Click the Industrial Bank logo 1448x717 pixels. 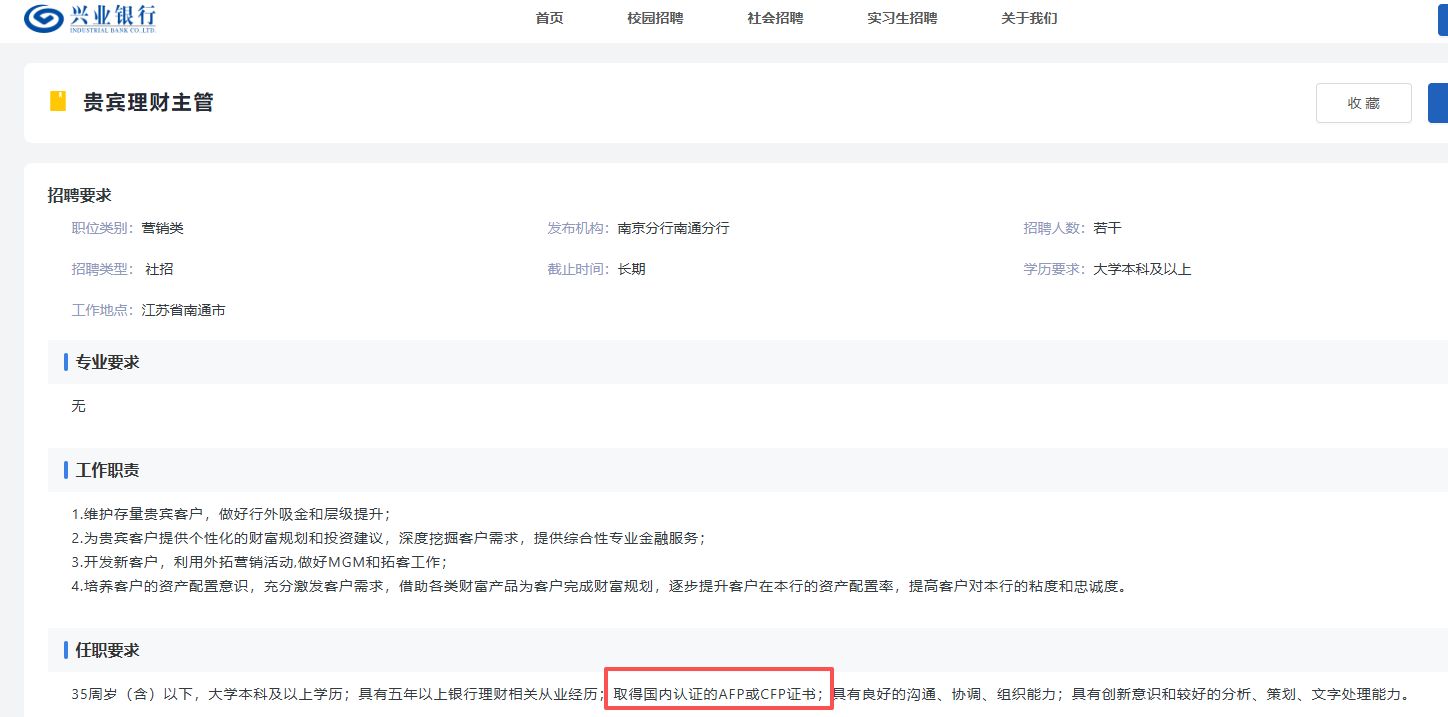point(90,18)
